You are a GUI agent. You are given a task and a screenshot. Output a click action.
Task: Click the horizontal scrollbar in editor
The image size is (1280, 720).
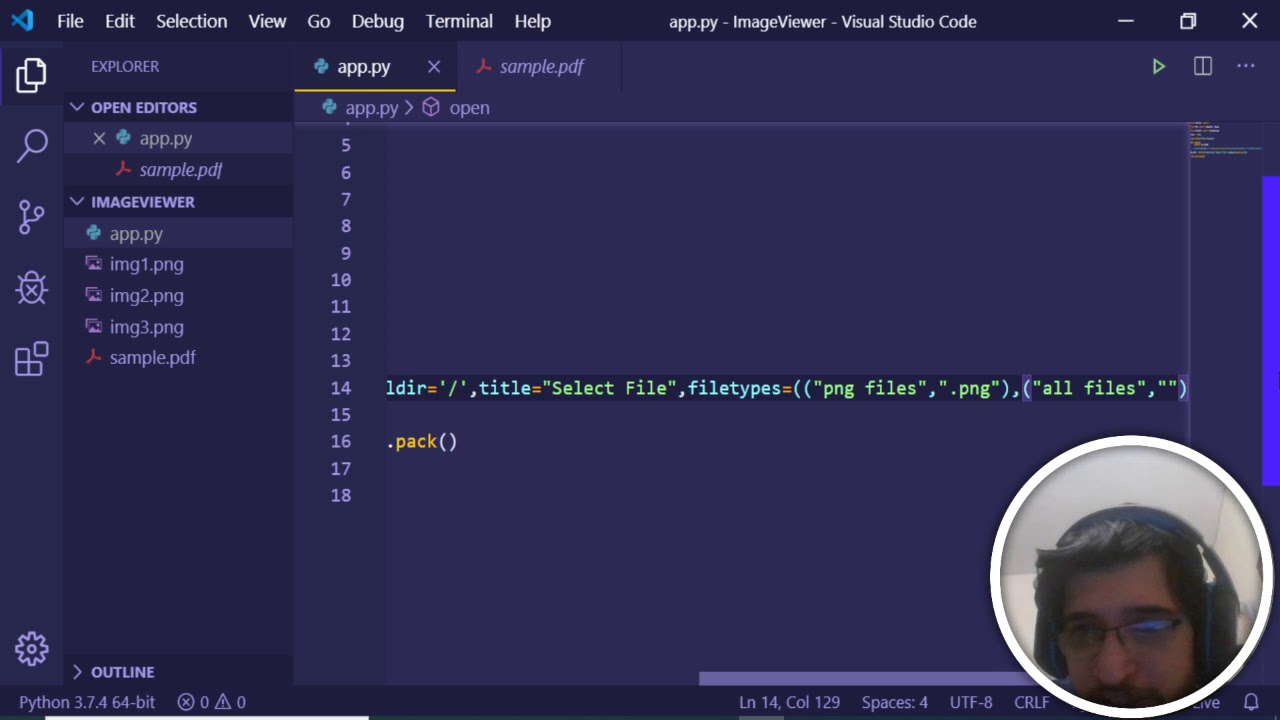coord(850,679)
